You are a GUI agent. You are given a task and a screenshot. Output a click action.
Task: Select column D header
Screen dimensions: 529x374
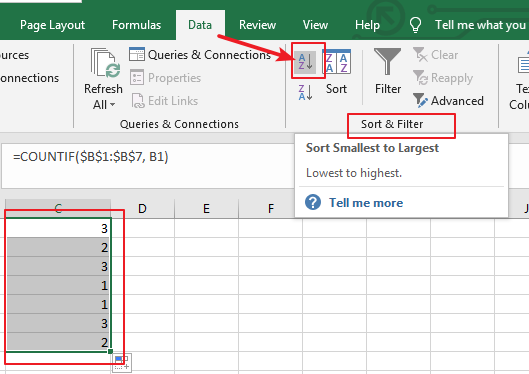[142, 208]
